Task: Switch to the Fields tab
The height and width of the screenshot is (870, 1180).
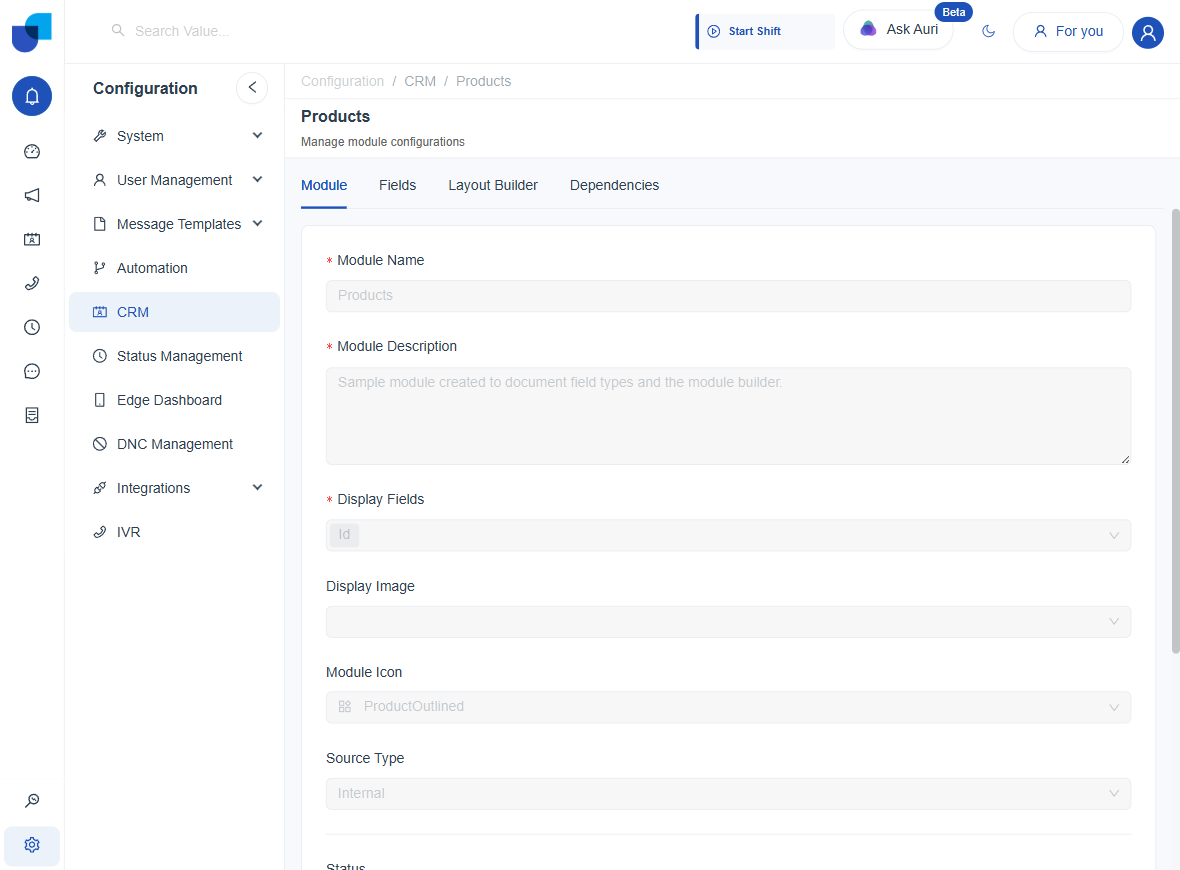Action: click(397, 185)
